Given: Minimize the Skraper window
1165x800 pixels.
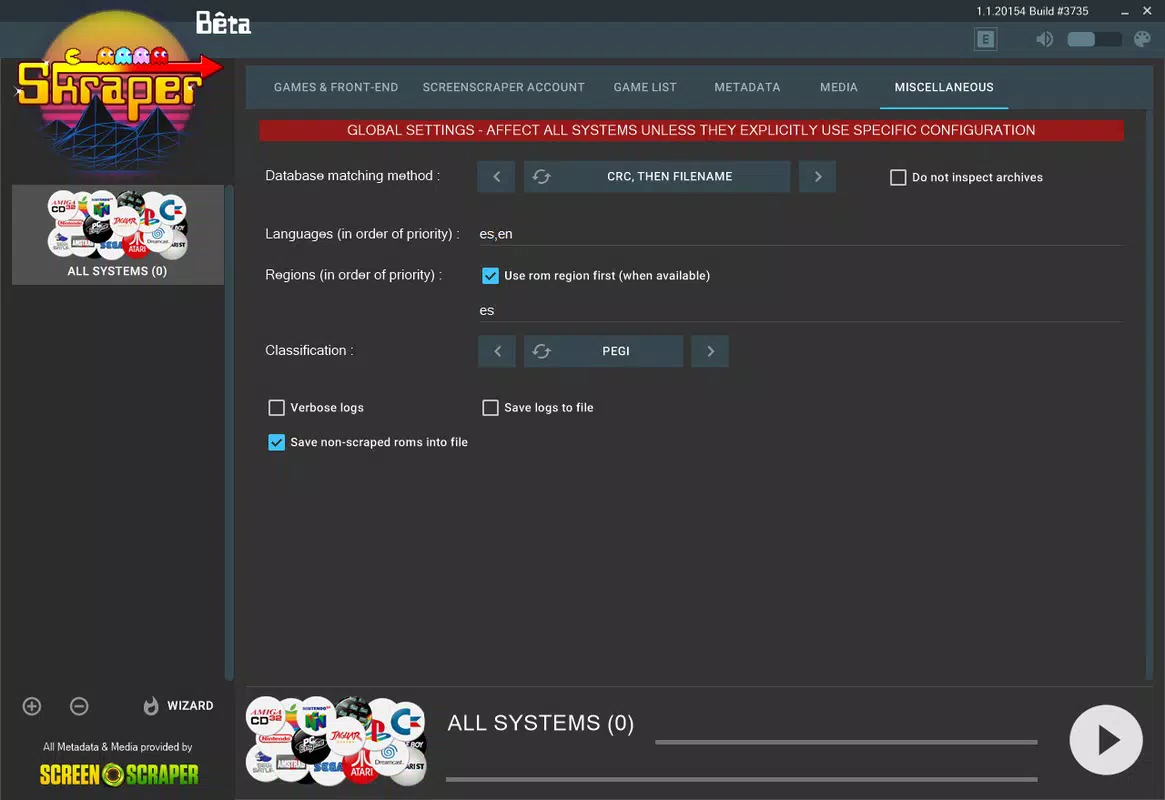Looking at the screenshot, I should [x=1125, y=12].
